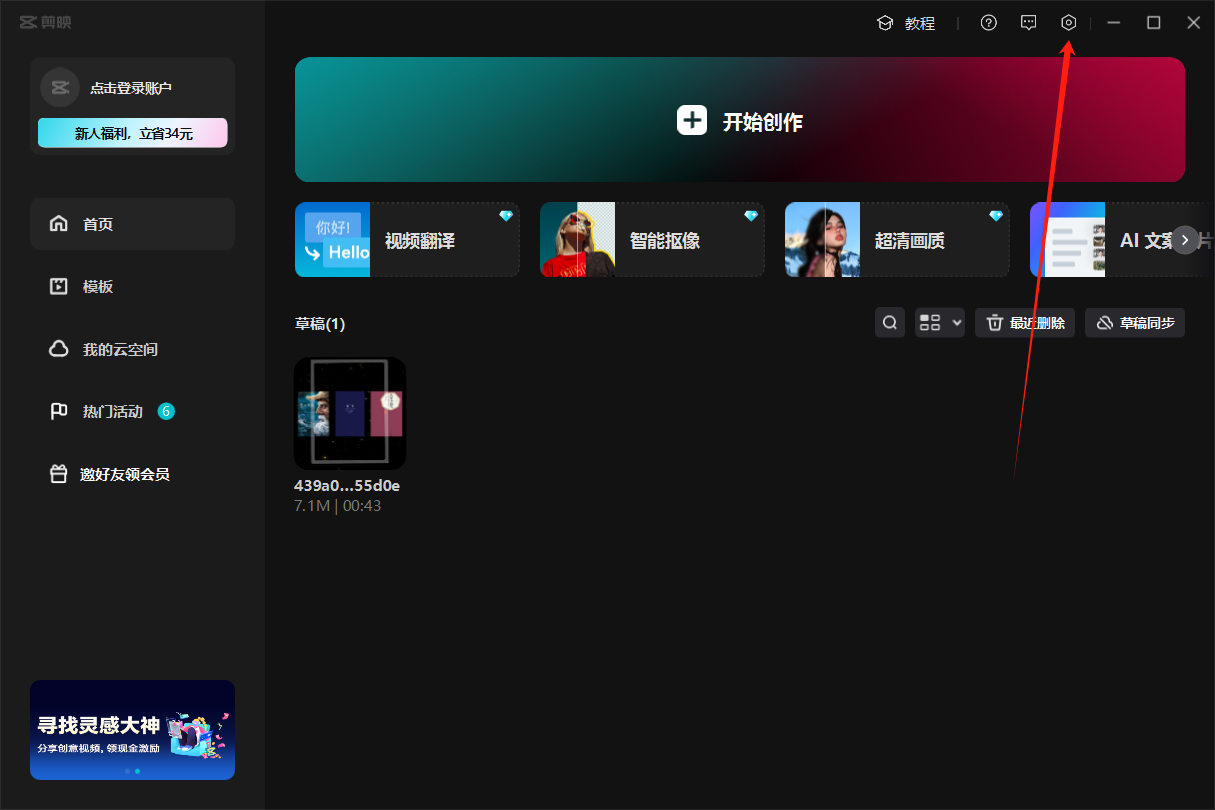Click the search icon above drafts
This screenshot has height=810, width=1215.
click(x=889, y=322)
